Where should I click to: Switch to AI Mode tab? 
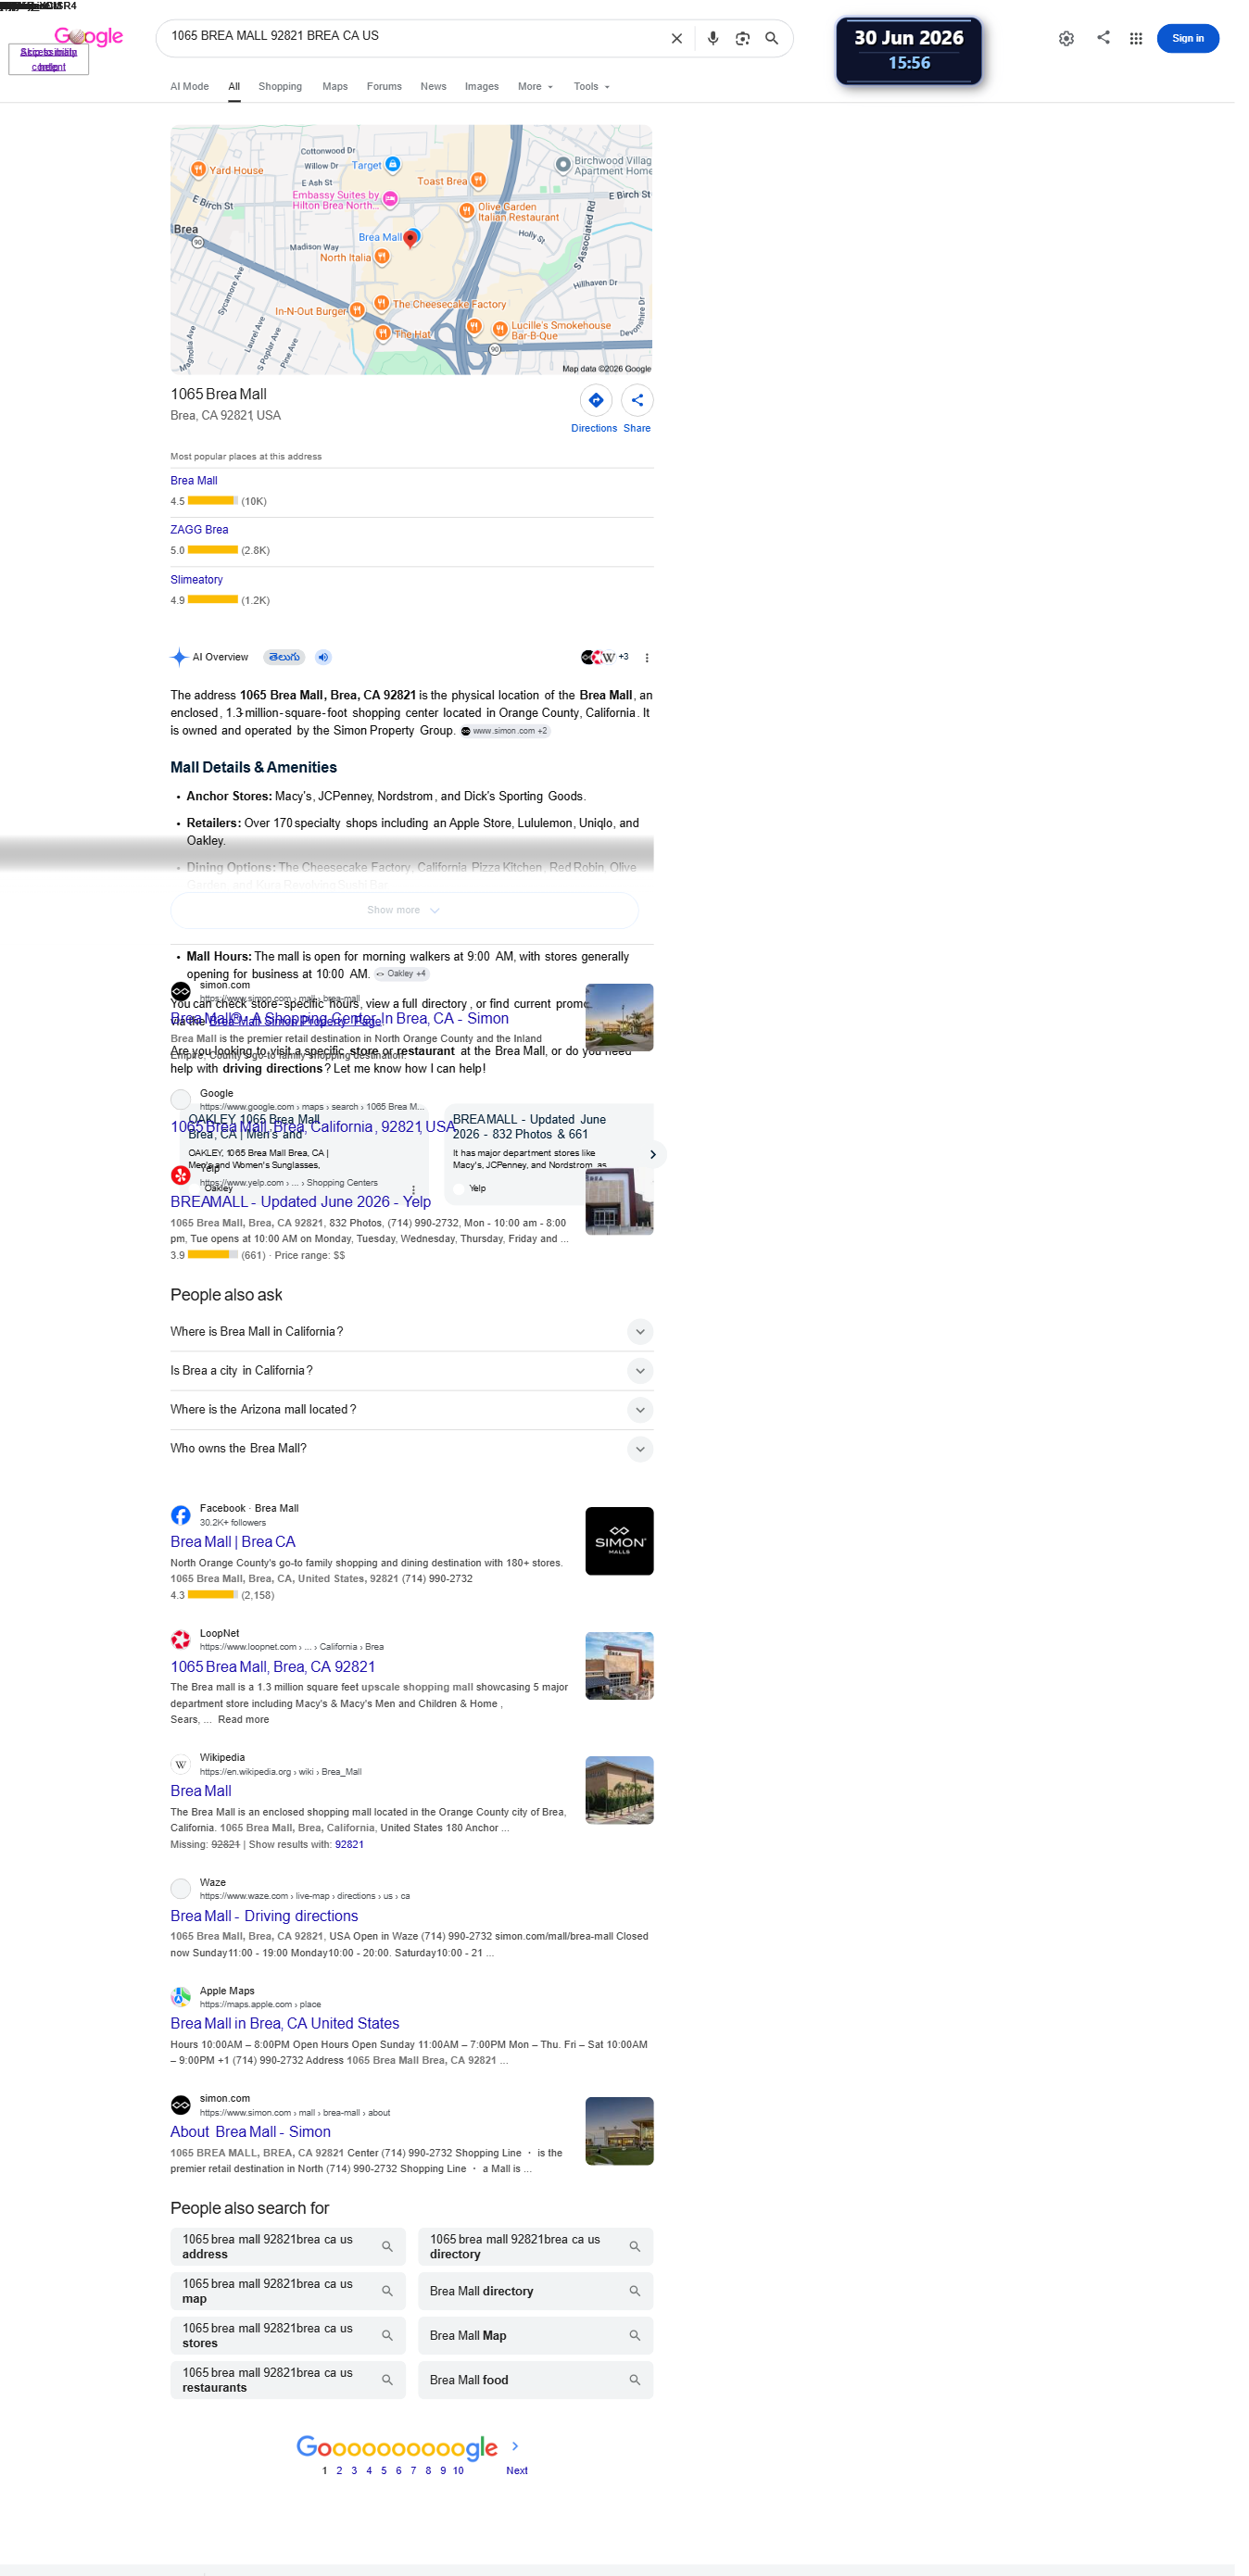[192, 88]
